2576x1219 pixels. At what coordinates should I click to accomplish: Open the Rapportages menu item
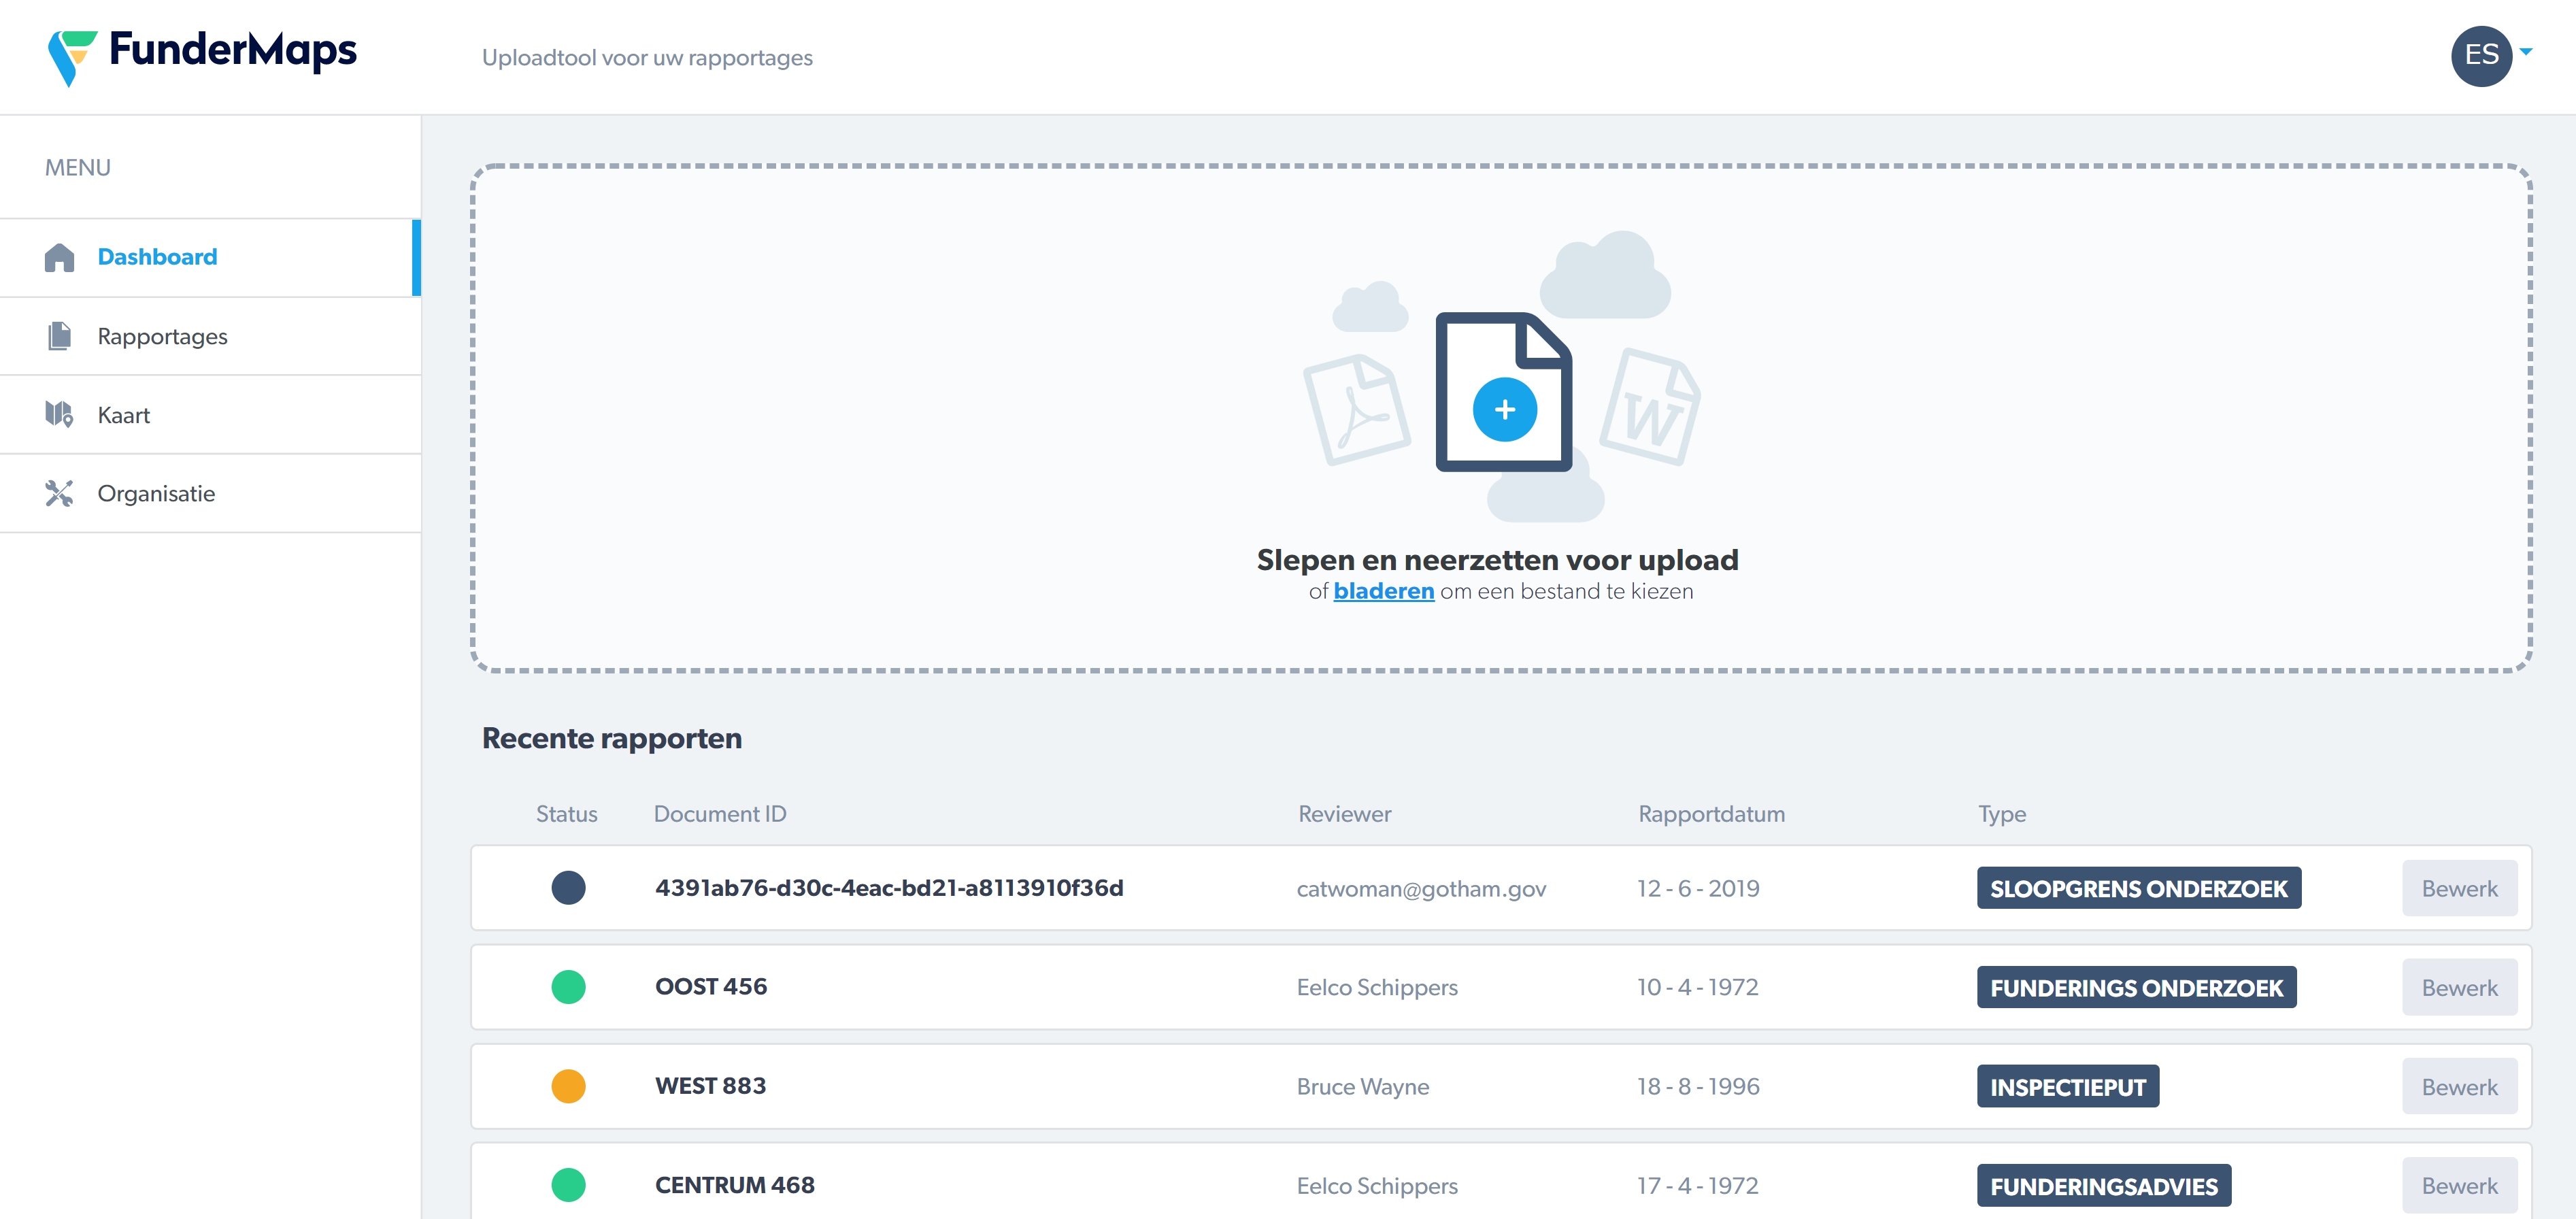pos(162,337)
